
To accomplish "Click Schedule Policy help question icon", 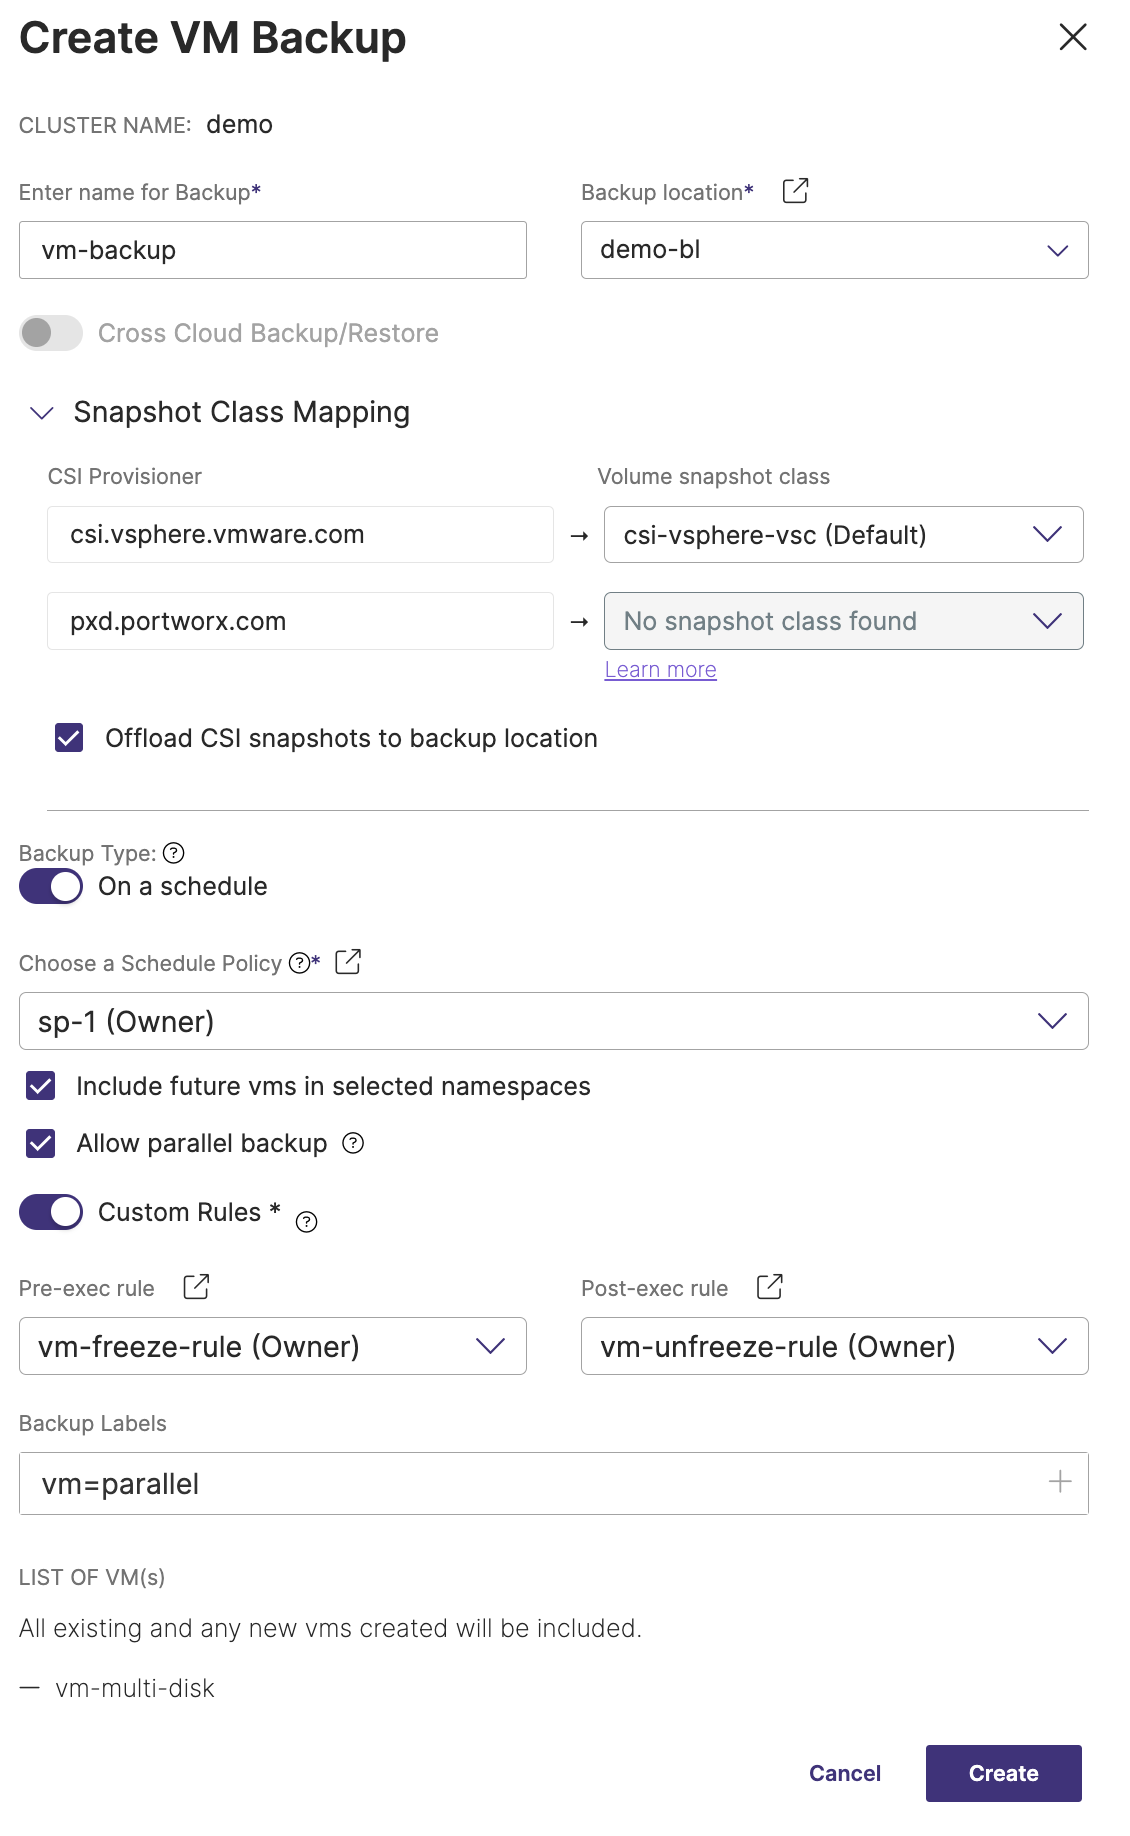I will point(299,963).
